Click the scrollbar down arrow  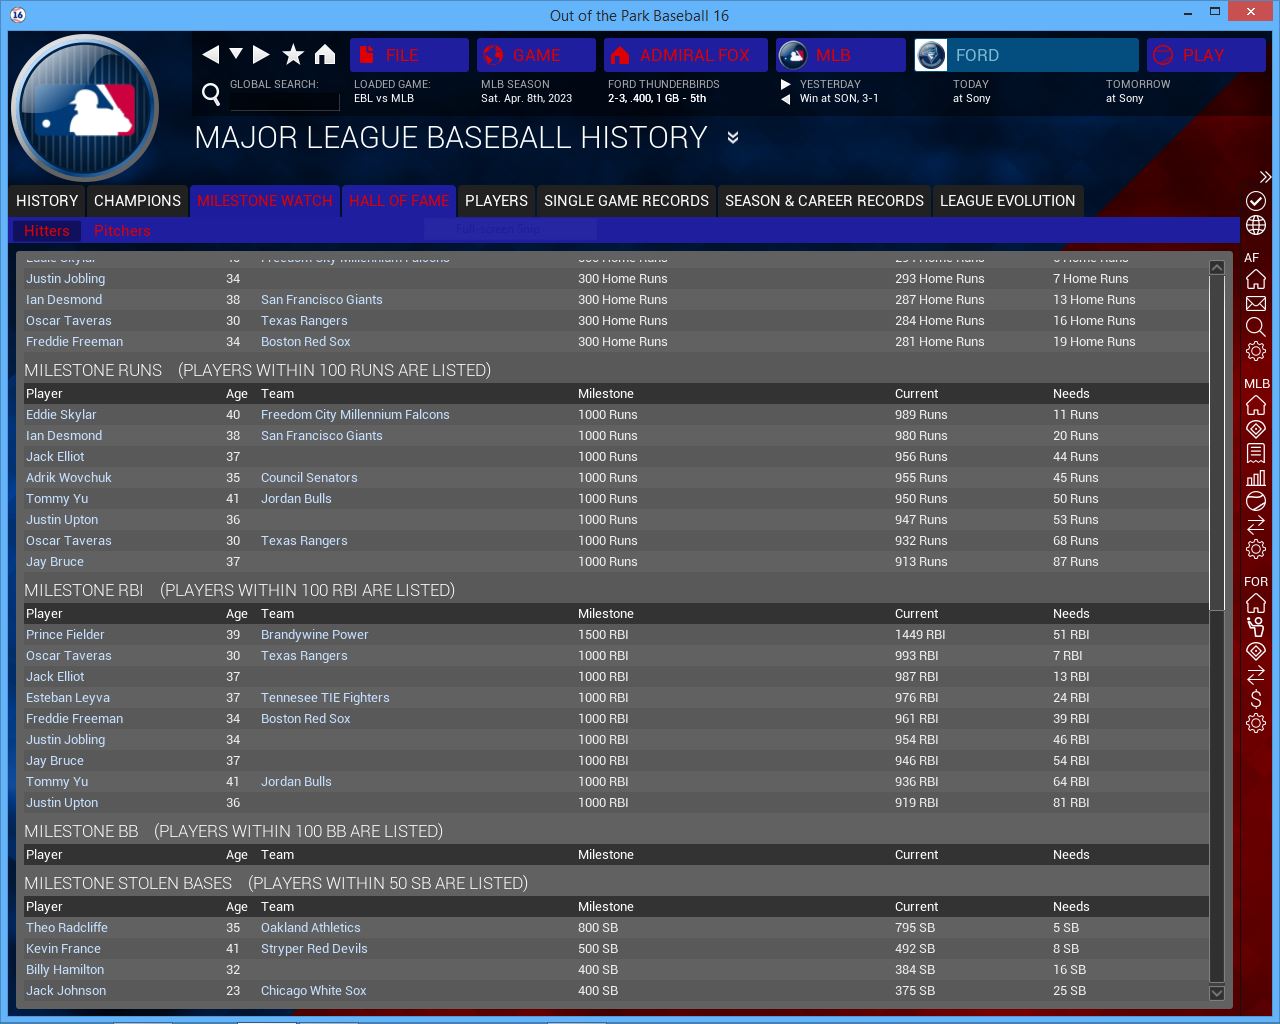click(x=1217, y=993)
